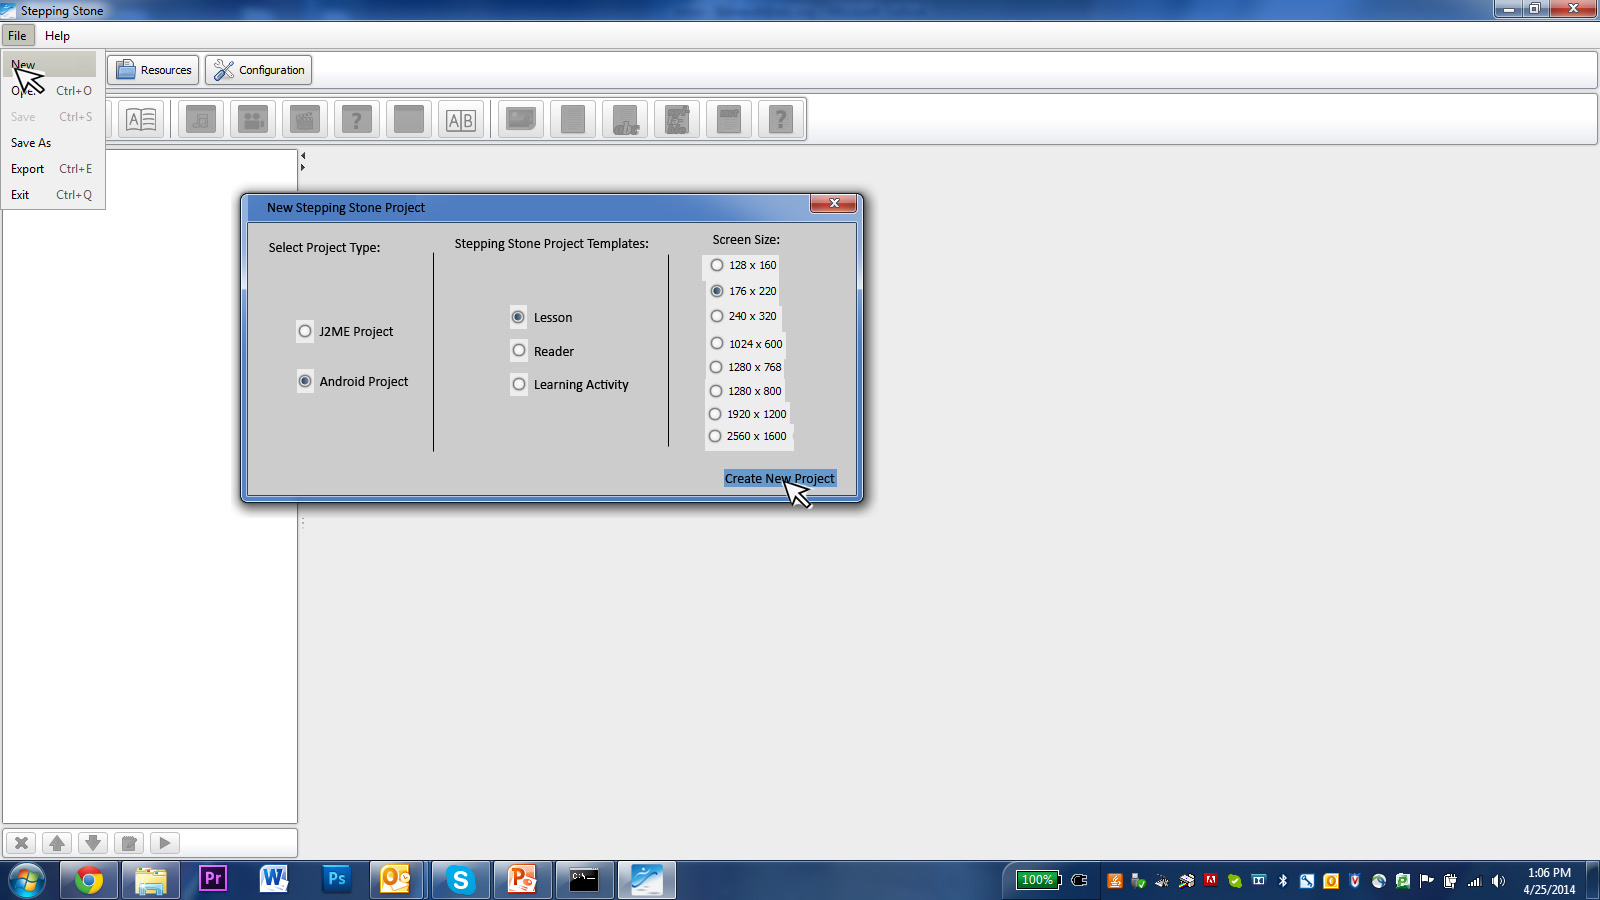The image size is (1600, 900).
Task: Open the File menu
Action: pyautogui.click(x=18, y=35)
